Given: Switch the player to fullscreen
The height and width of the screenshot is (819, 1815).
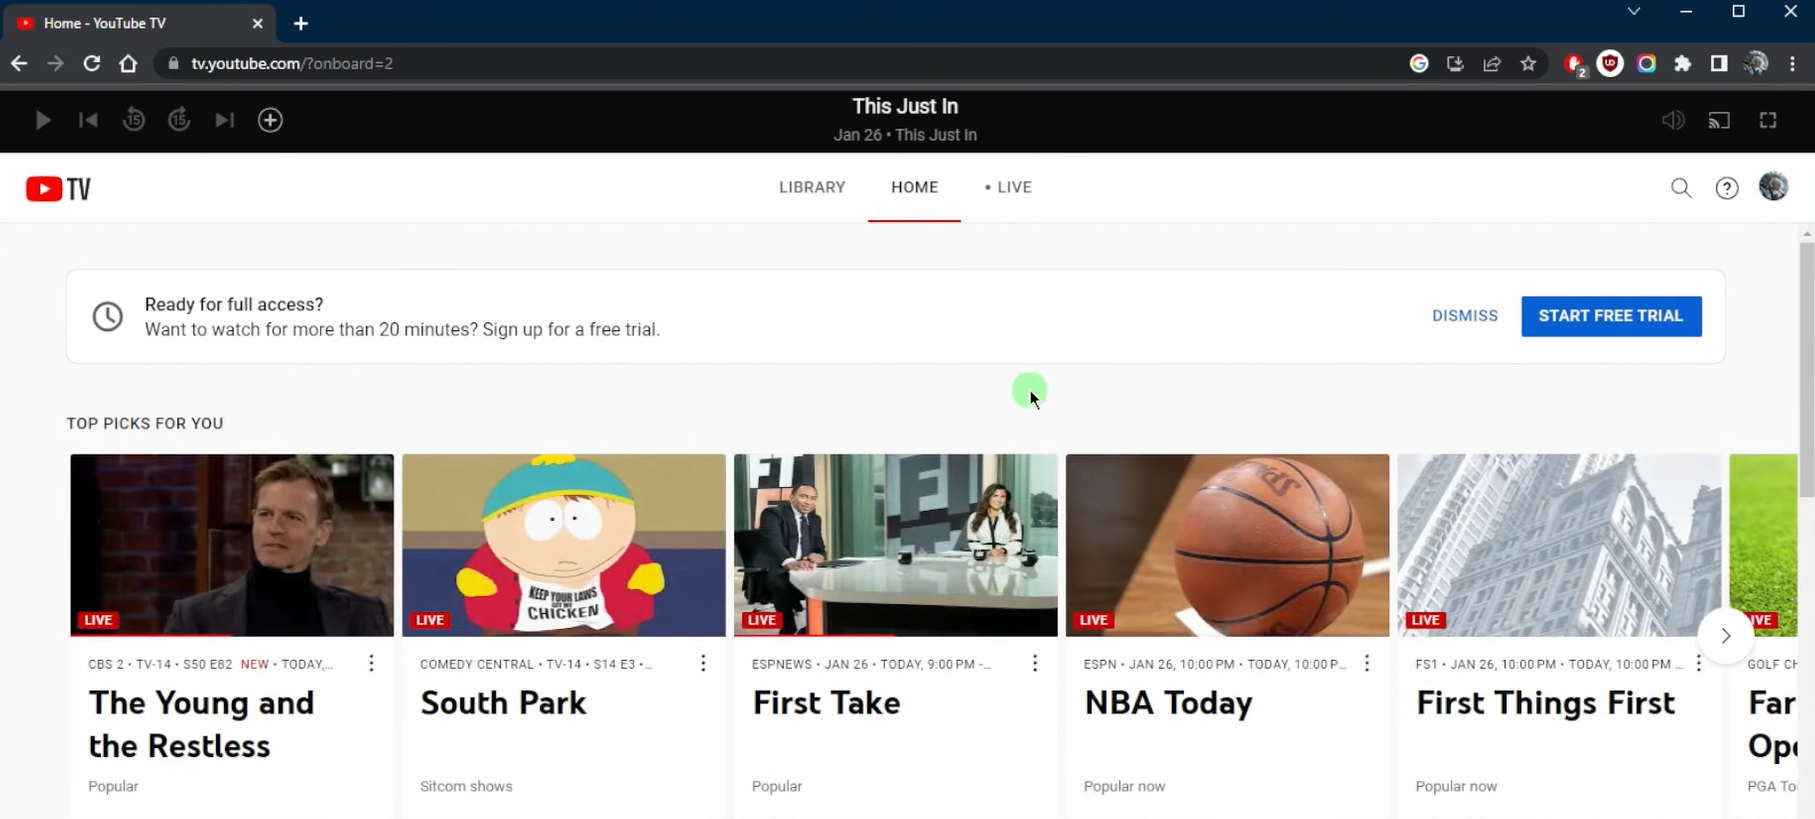Looking at the screenshot, I should tap(1768, 120).
